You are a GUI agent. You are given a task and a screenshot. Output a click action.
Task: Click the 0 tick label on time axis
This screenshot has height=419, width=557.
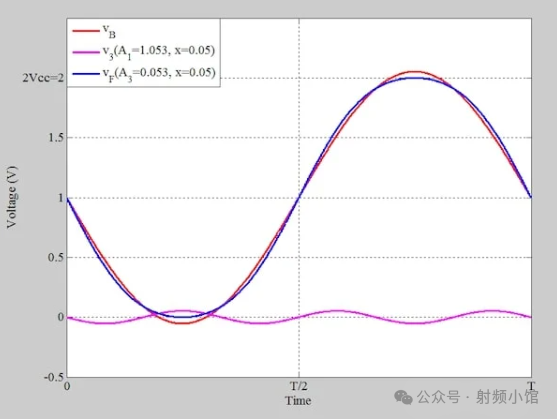pos(67,386)
